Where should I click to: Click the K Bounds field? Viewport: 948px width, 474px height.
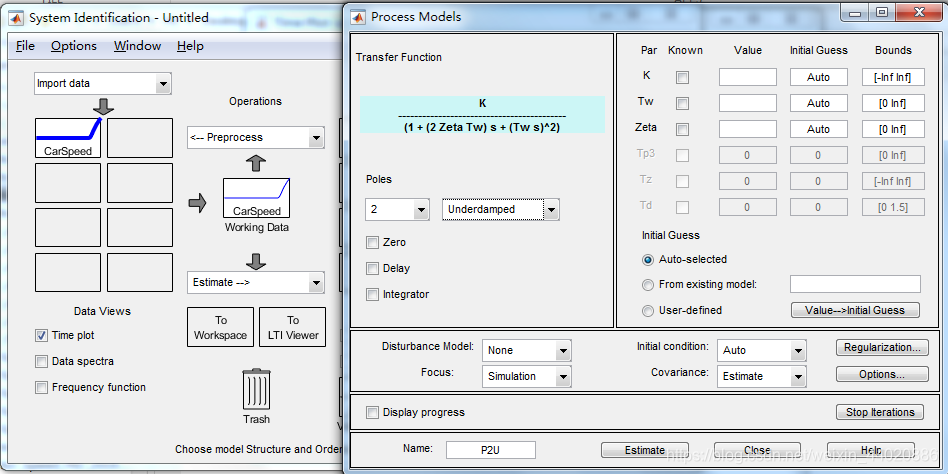click(894, 77)
